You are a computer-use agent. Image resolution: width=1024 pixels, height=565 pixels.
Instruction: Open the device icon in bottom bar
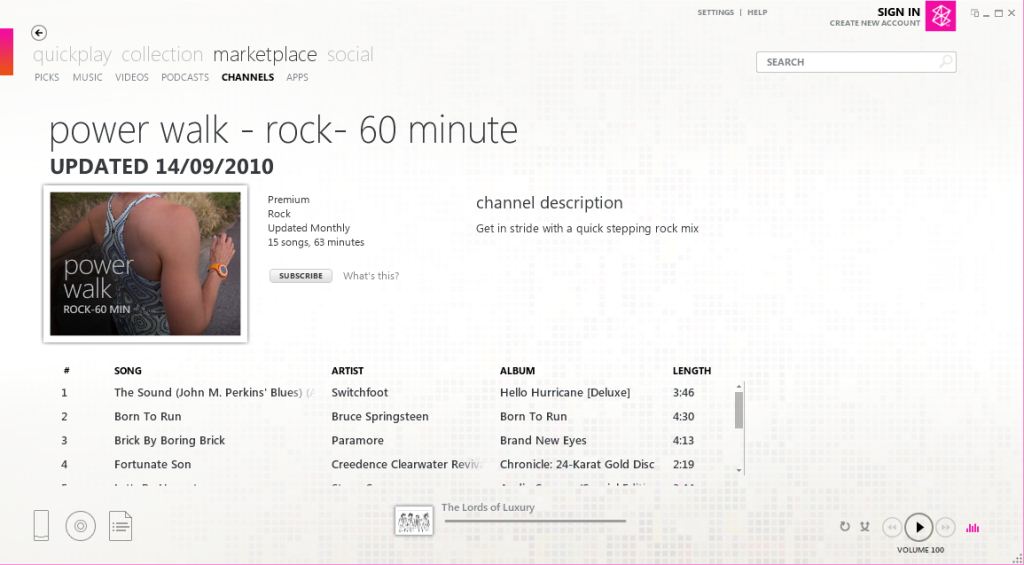point(41,525)
